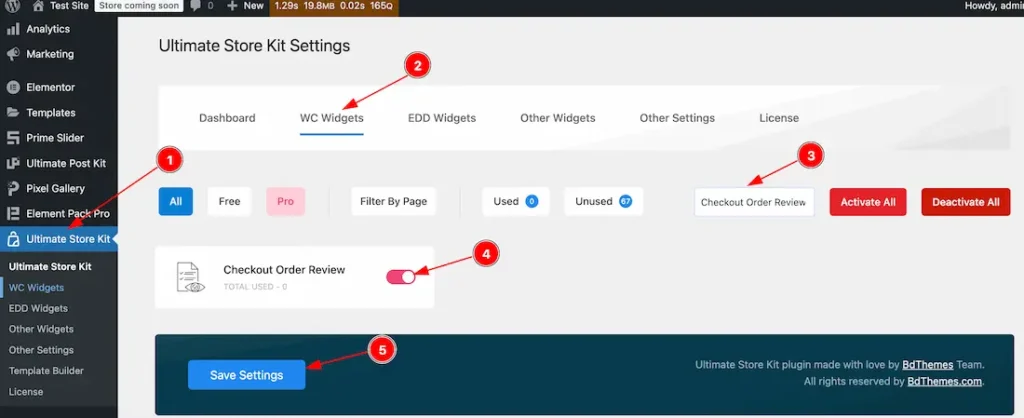Open Template Builder in sidebar submenu
Image resolution: width=1024 pixels, height=418 pixels.
click(x=46, y=371)
